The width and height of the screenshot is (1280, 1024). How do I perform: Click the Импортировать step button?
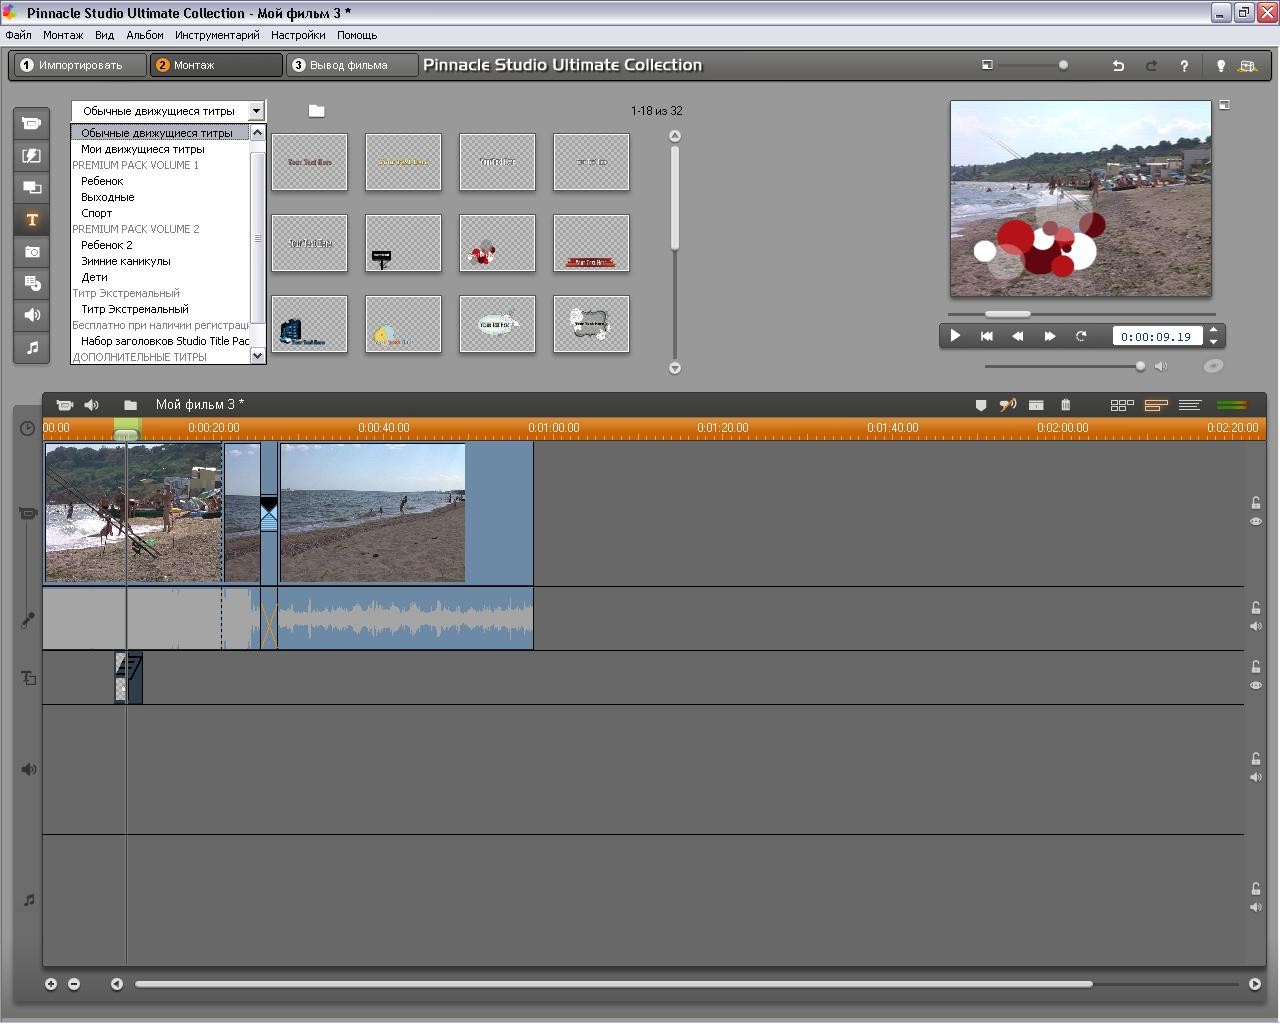pyautogui.click(x=79, y=65)
